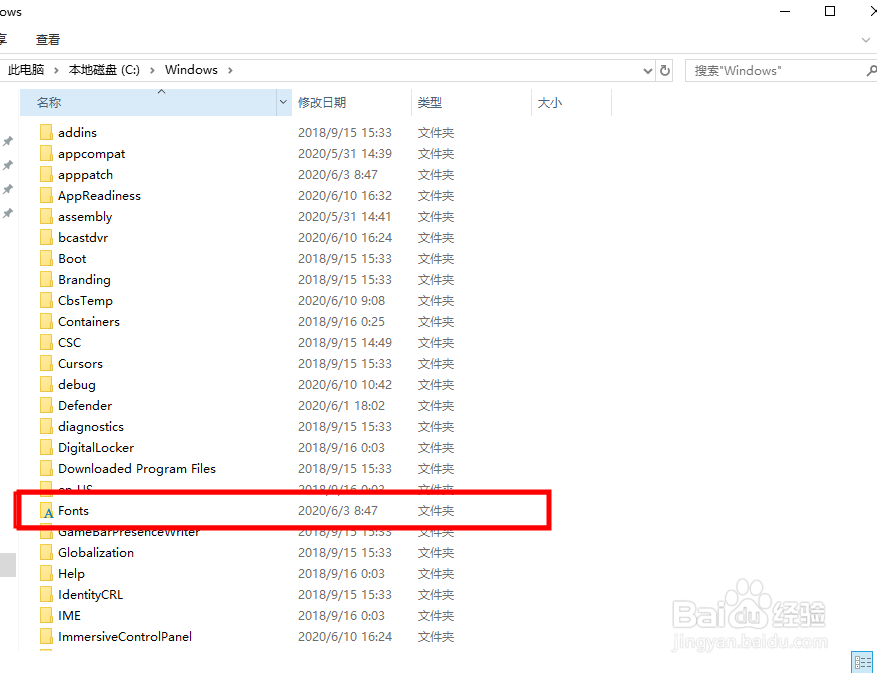Screen dimensions: 877x673
Task: Sort by the 类型 column header
Action: pyautogui.click(x=471, y=102)
